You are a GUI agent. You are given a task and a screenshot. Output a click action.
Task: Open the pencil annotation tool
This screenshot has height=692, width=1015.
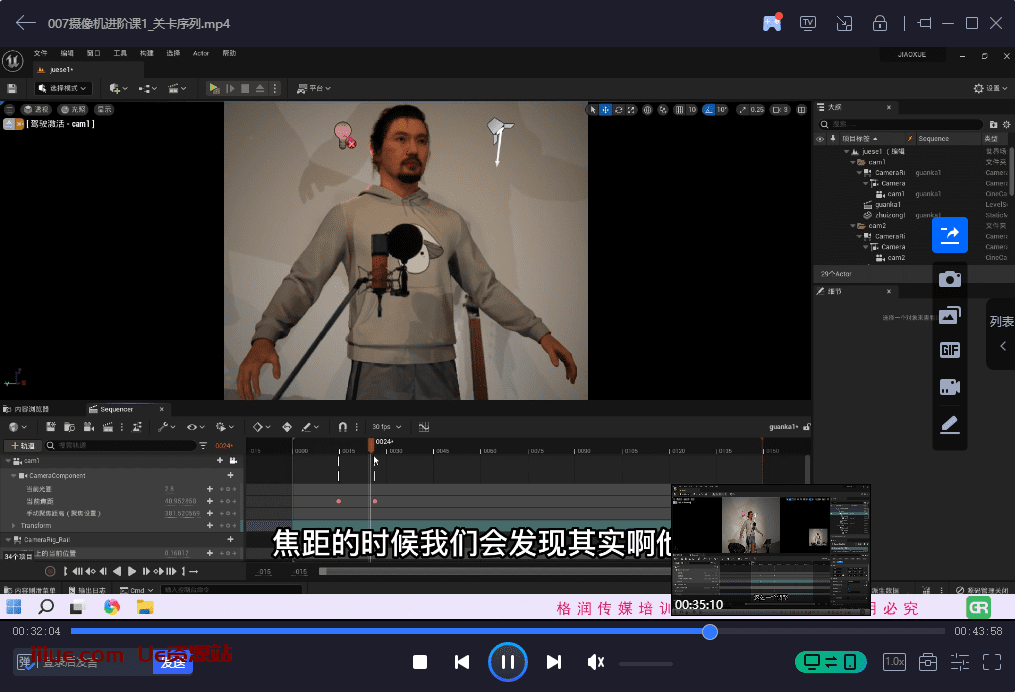point(949,425)
